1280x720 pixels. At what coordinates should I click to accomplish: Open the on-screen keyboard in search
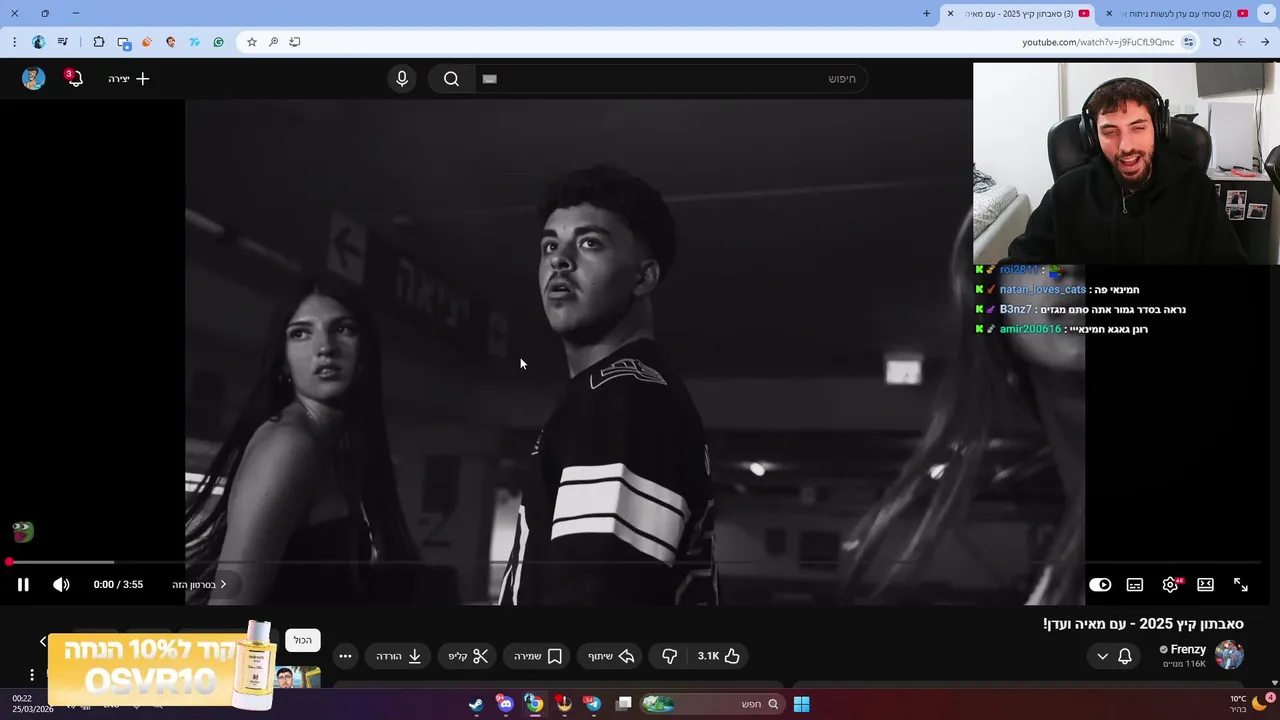click(x=489, y=79)
